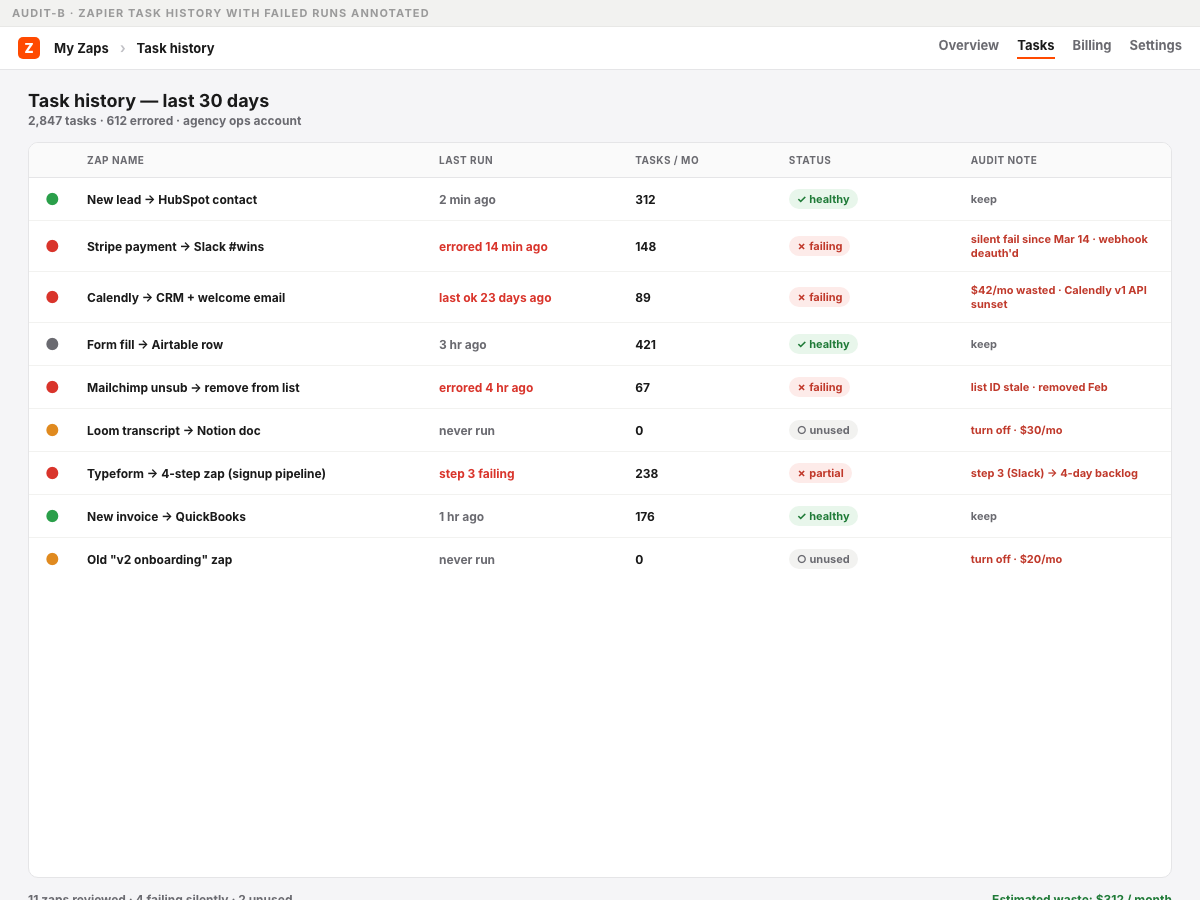Open Old "v2 onboarding" zap
This screenshot has height=900, width=1200.
tap(159, 559)
